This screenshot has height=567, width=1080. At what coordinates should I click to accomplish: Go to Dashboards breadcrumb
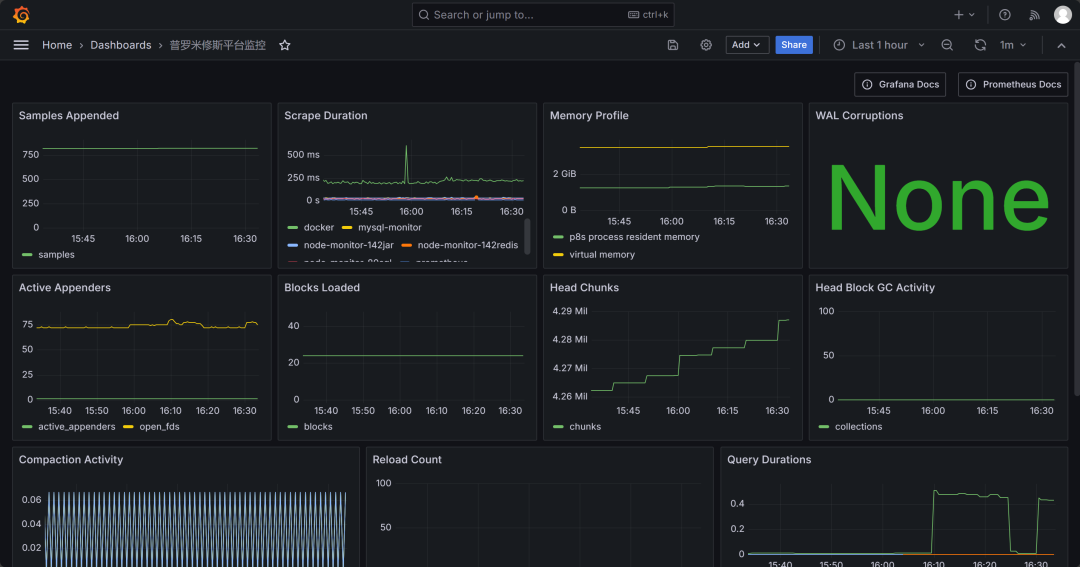(121, 45)
